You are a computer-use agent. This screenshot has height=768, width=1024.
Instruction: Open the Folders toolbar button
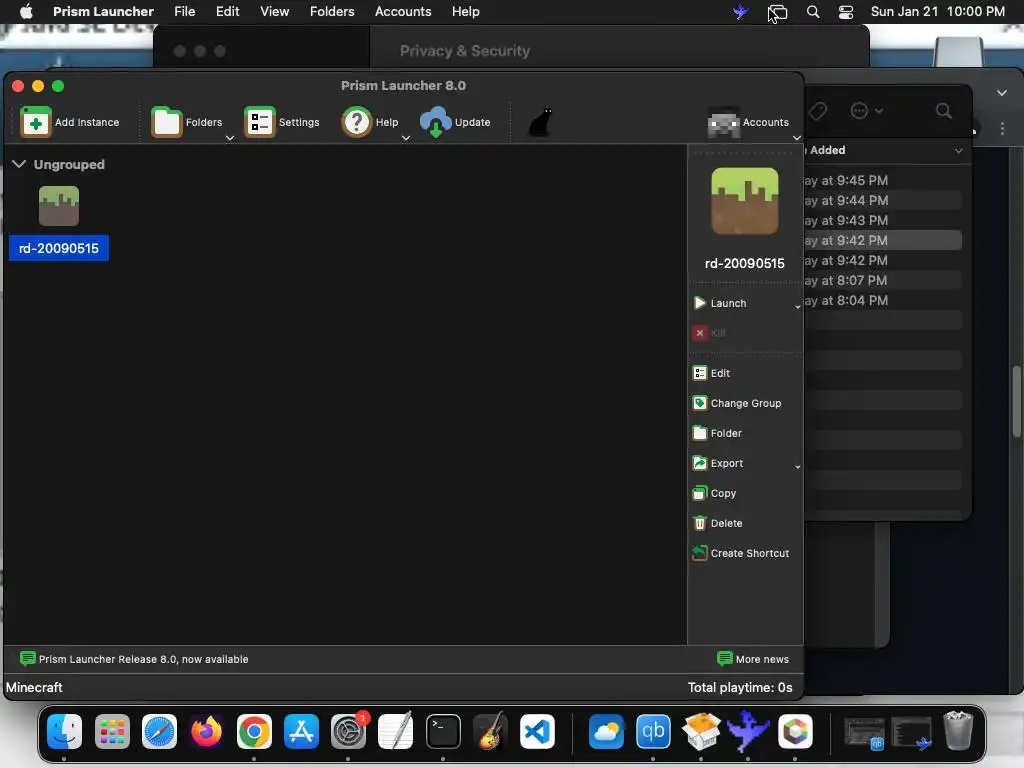pyautogui.click(x=187, y=122)
